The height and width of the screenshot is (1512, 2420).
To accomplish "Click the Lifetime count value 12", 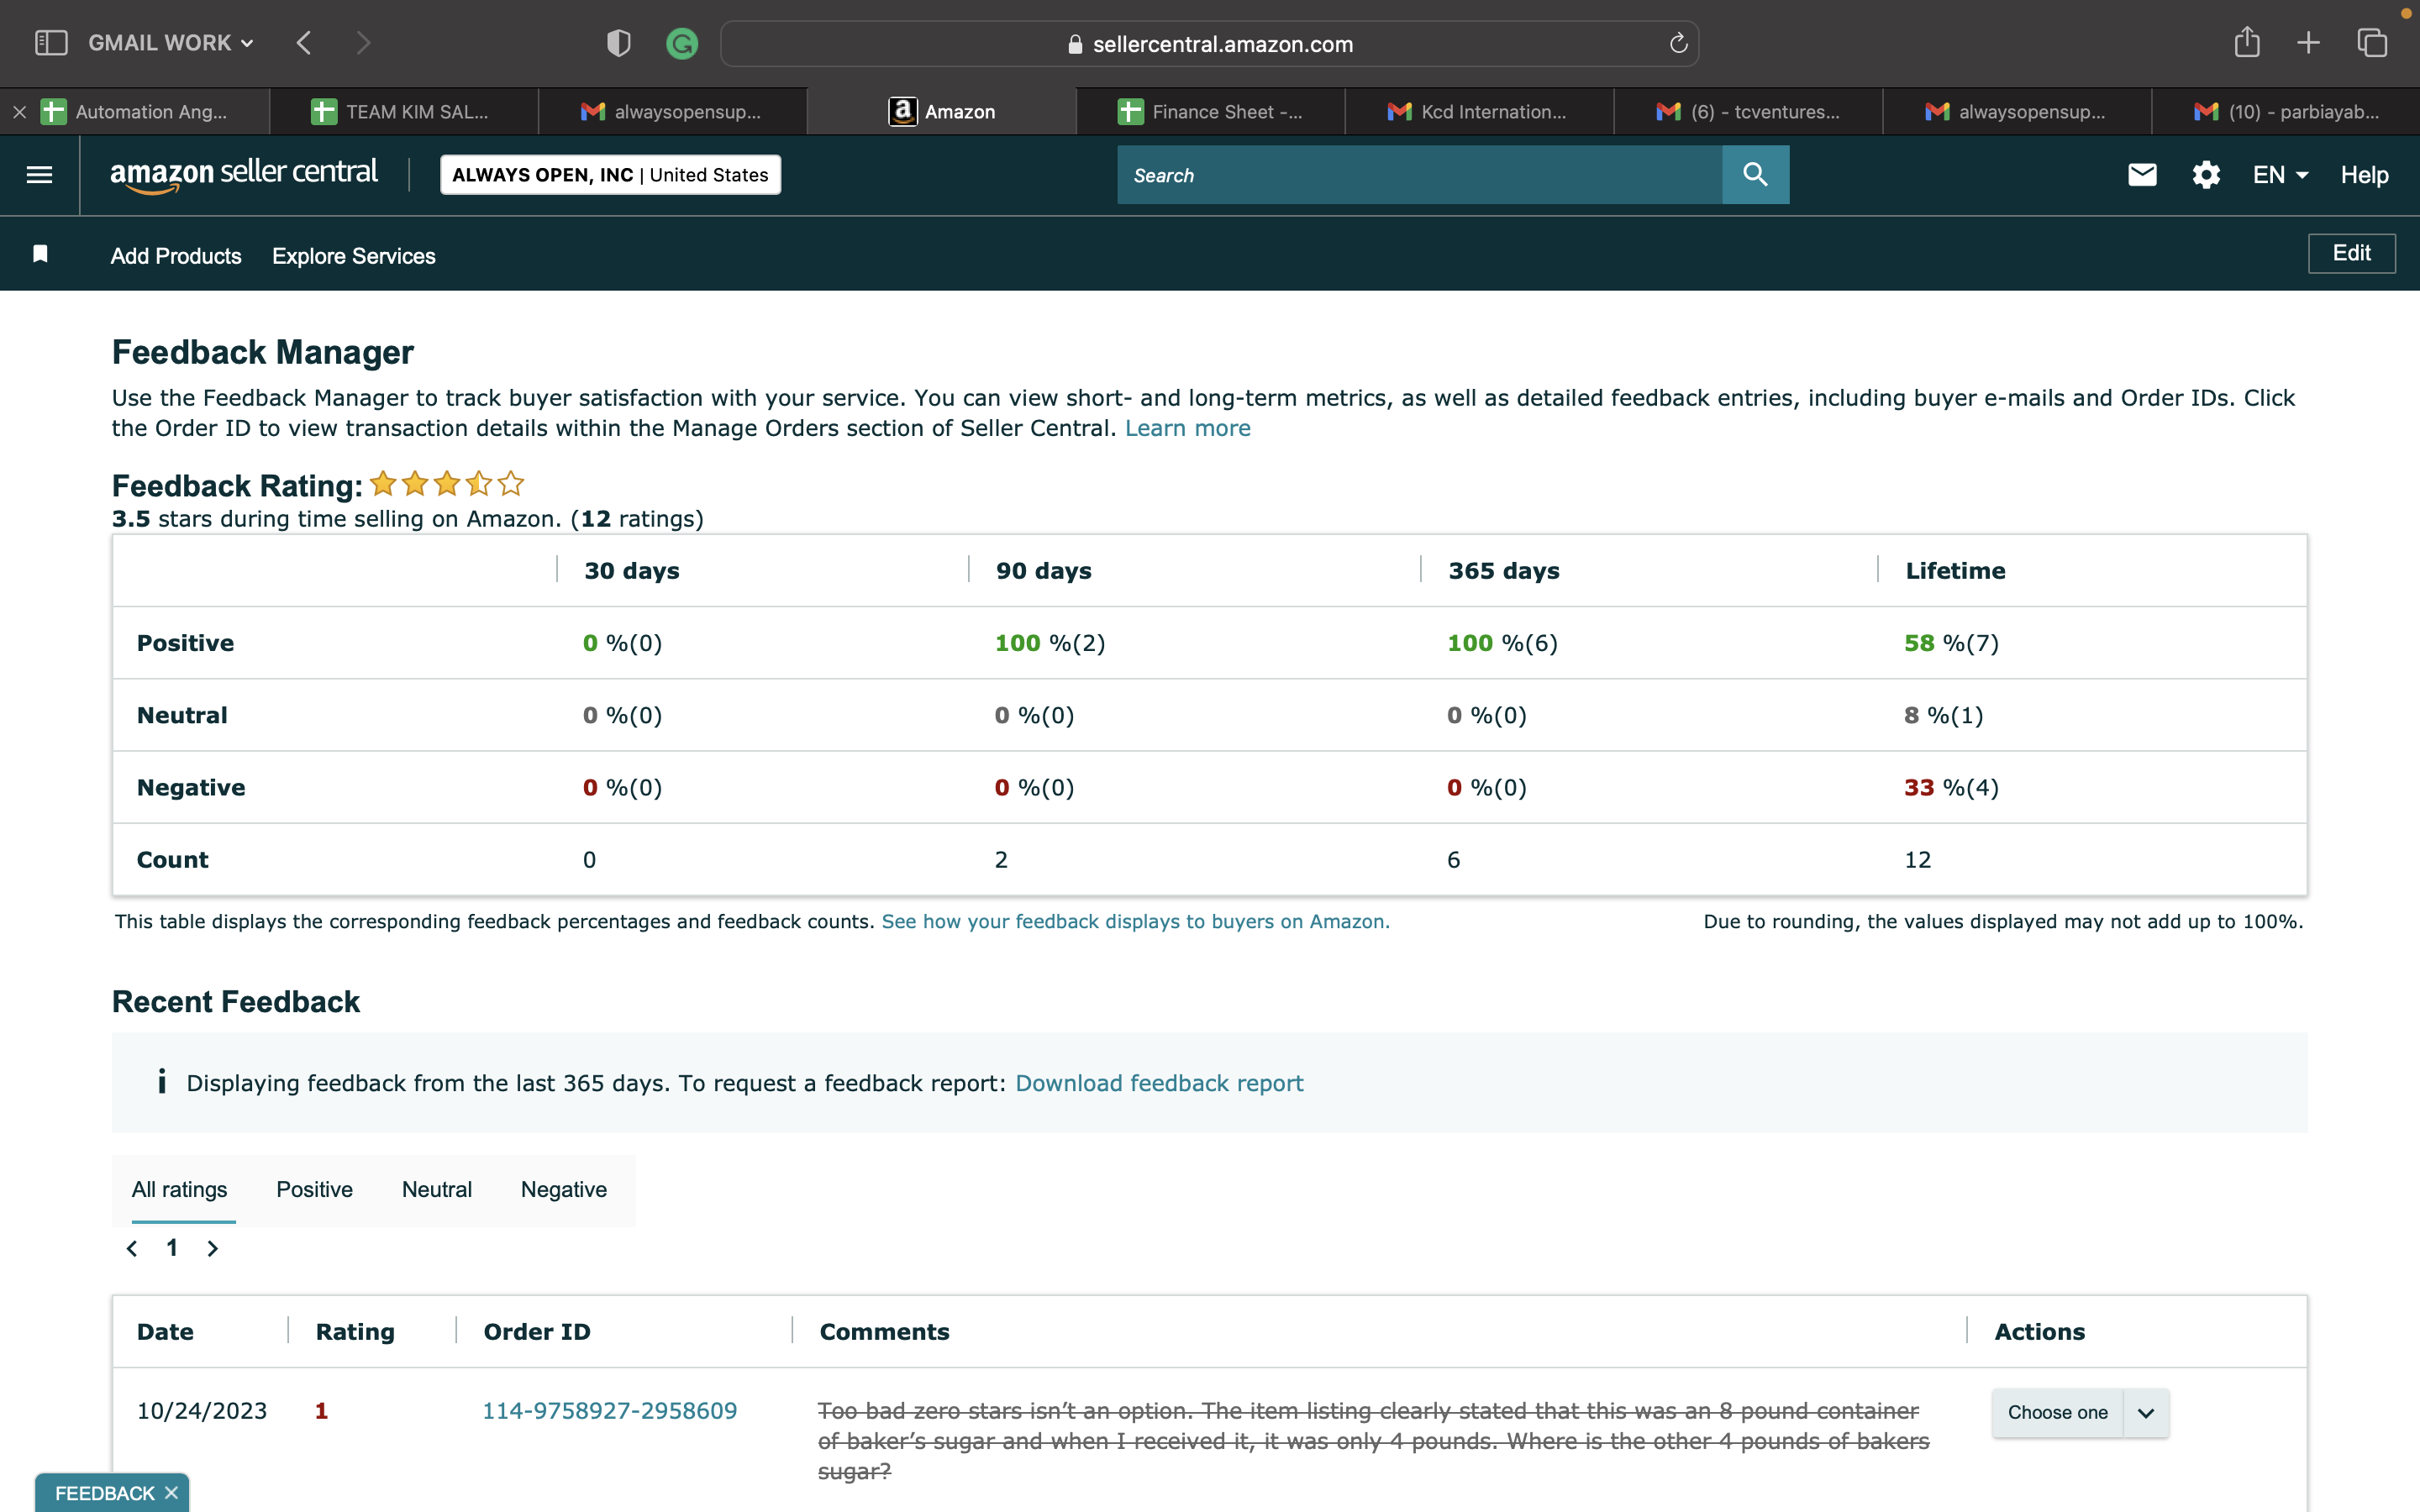I will [x=1917, y=859].
